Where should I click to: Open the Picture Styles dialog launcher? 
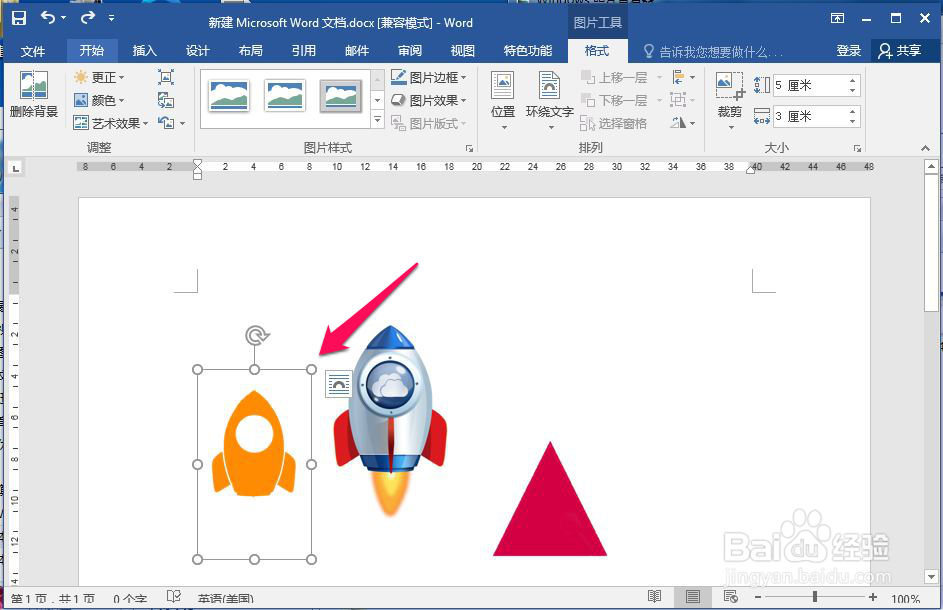(x=469, y=148)
